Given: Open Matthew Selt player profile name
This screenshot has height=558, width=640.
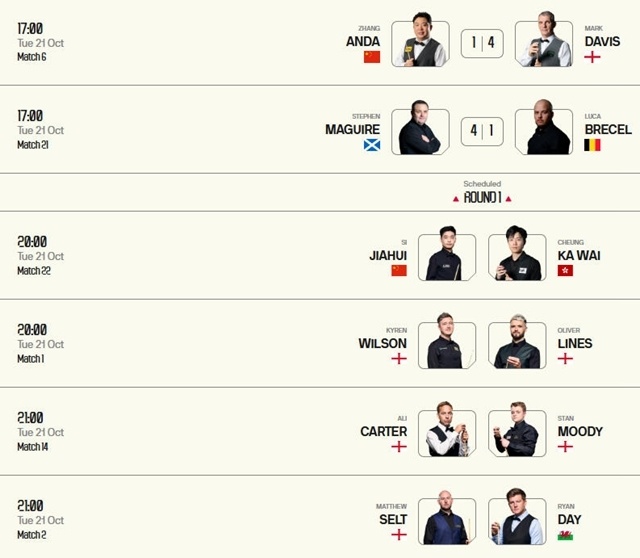Looking at the screenshot, I should pos(391,519).
